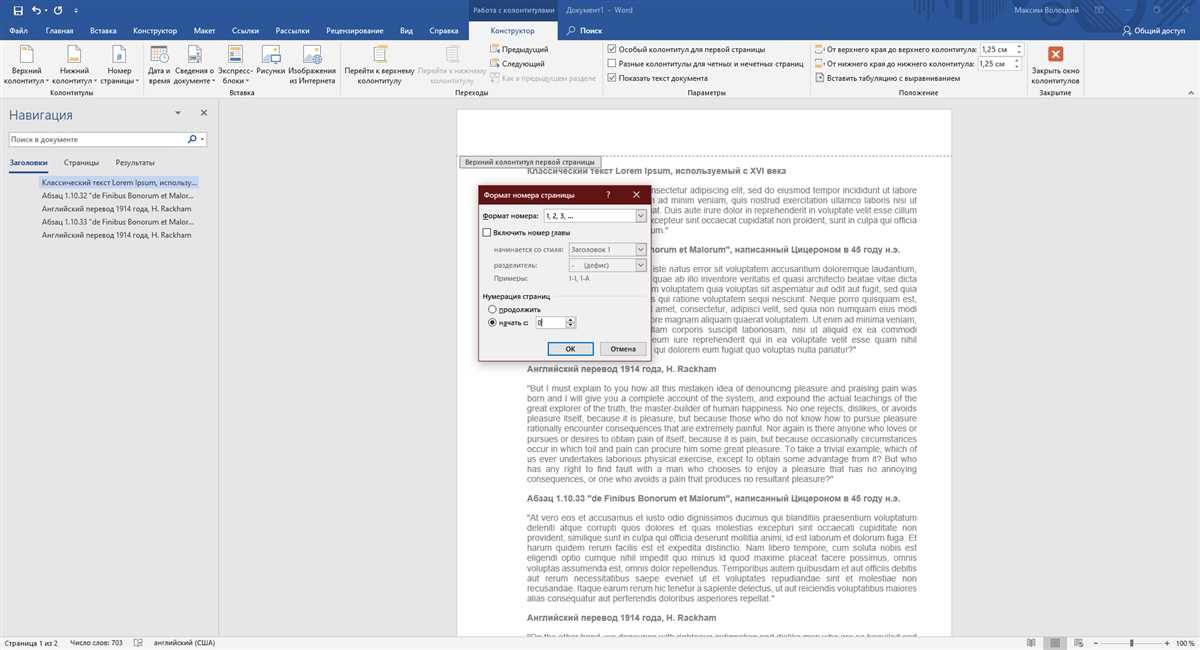Increase top header distance spinner
This screenshot has height=650, width=1200.
(1021, 46)
